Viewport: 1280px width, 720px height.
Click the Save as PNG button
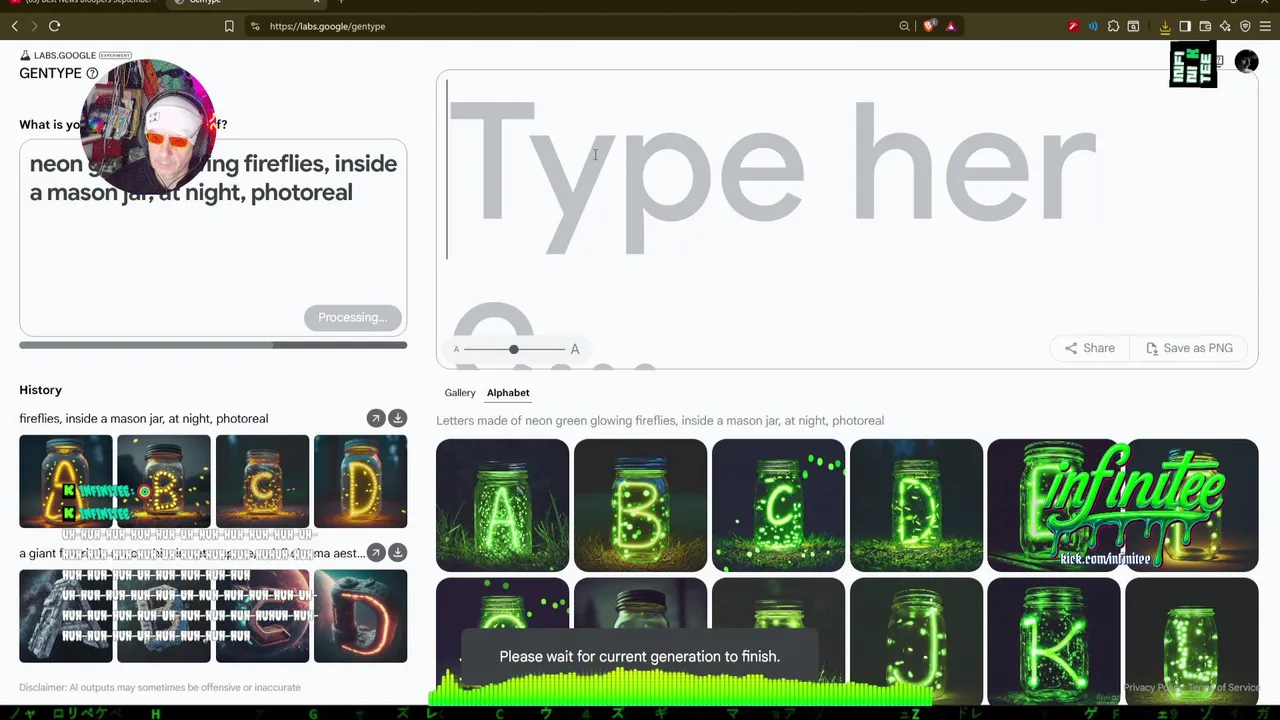(1189, 348)
